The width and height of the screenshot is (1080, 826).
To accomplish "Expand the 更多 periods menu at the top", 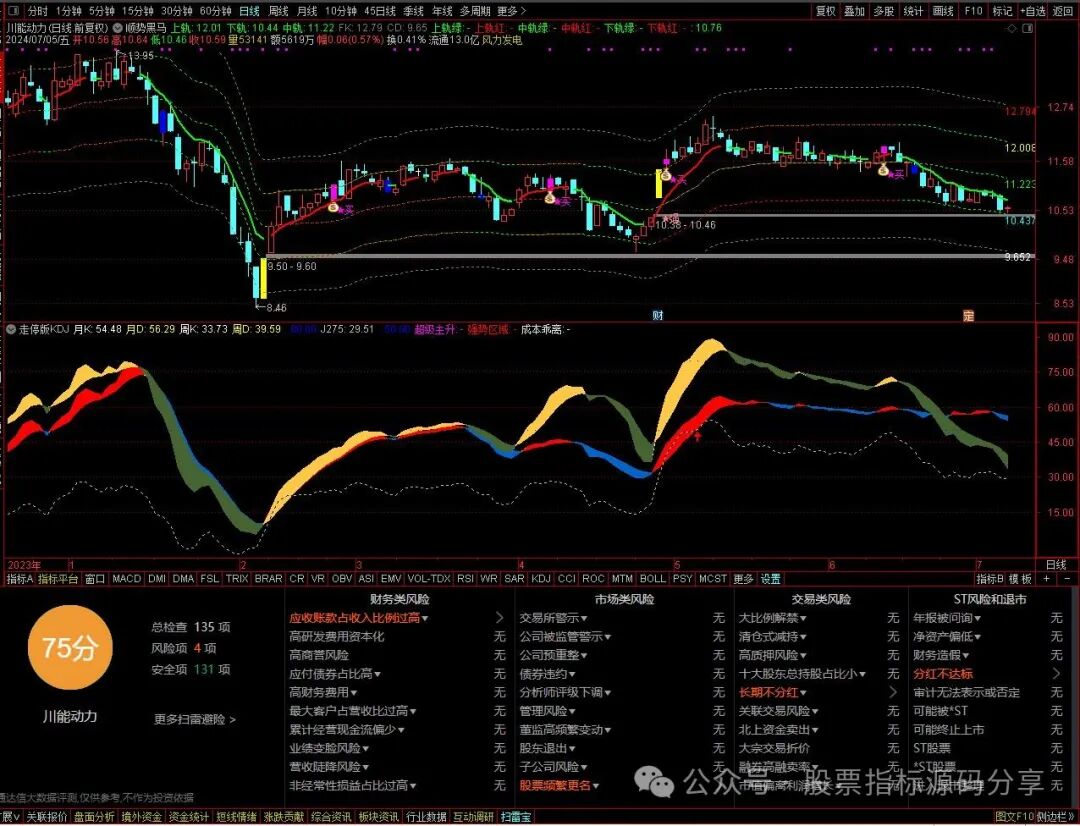I will (x=511, y=11).
